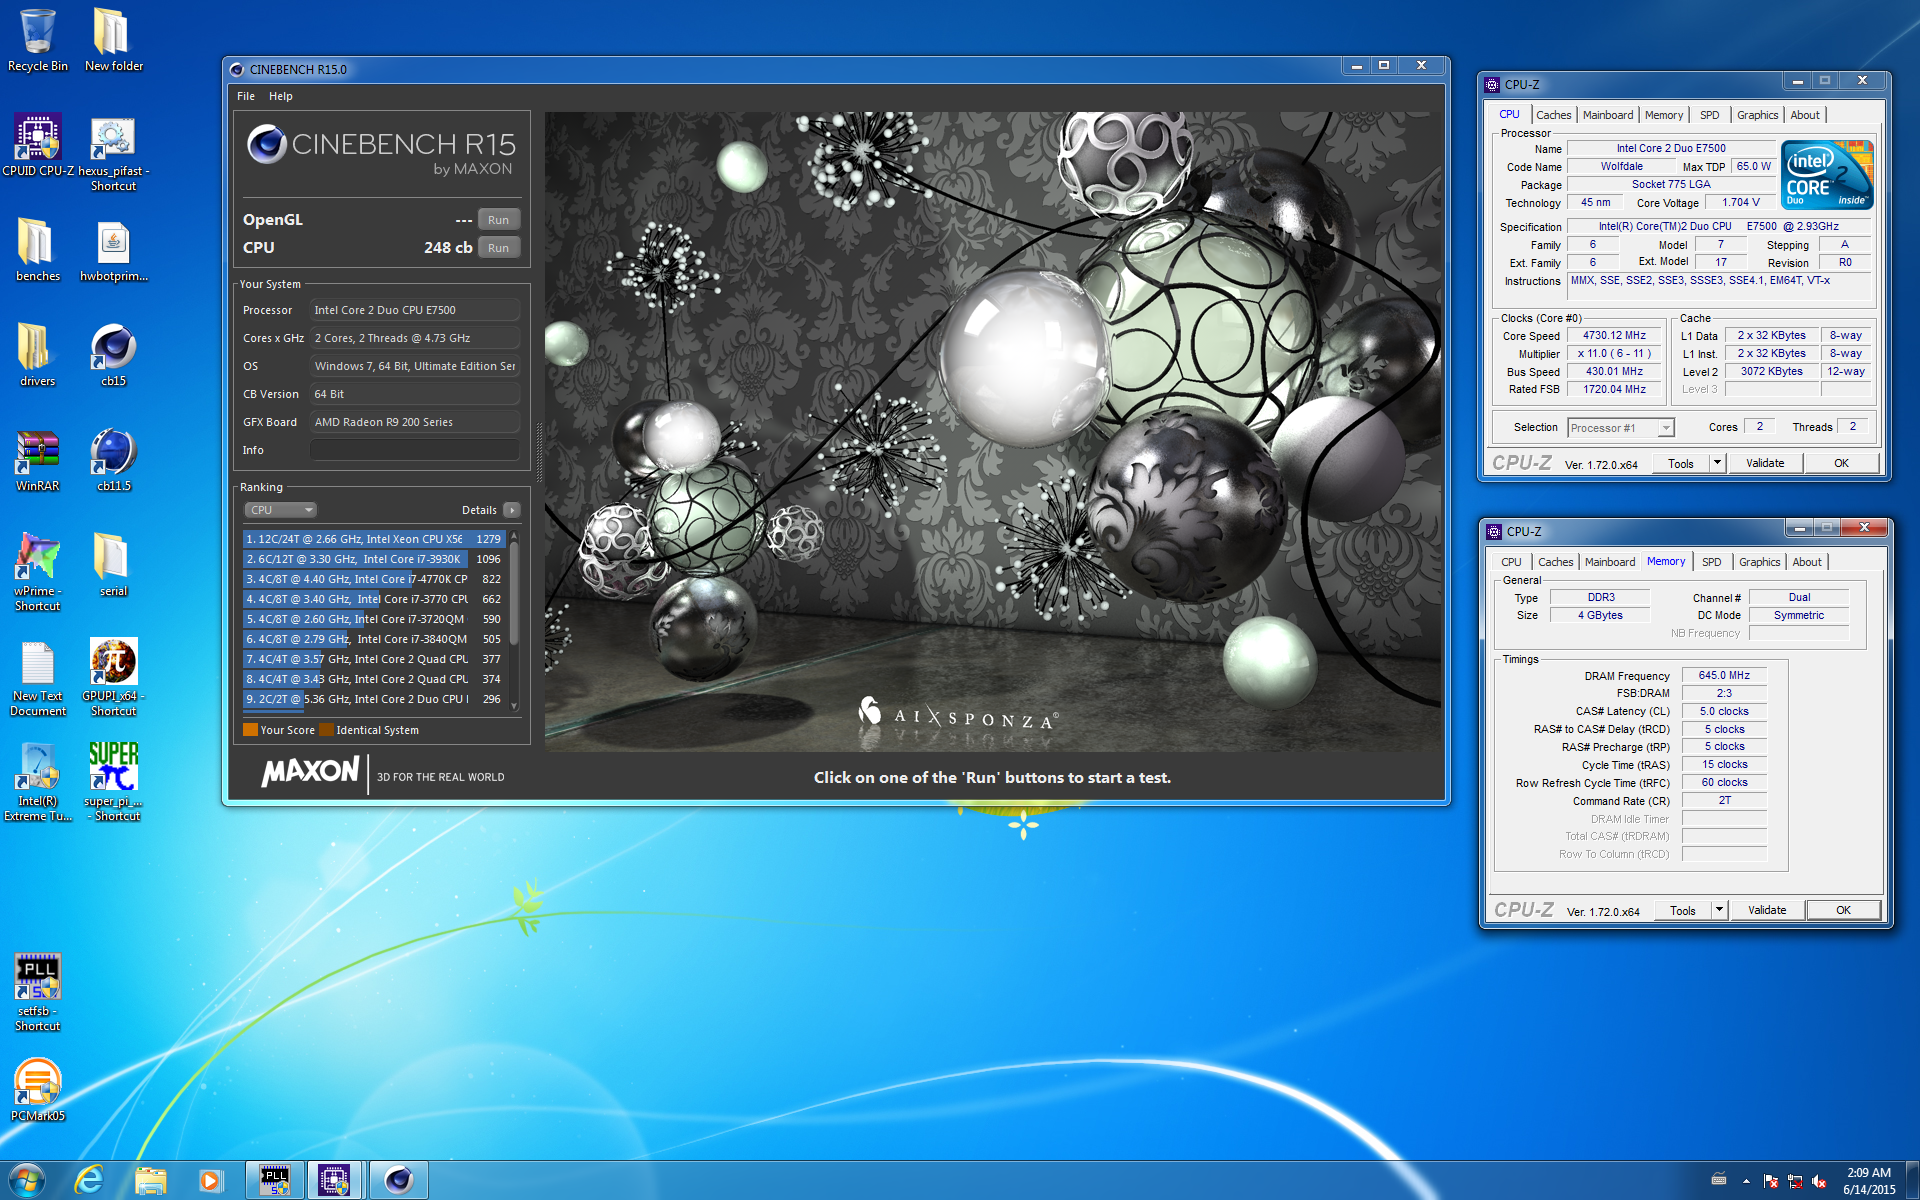Open the CPU ranking type dropdown
1920x1200 pixels.
(x=281, y=510)
